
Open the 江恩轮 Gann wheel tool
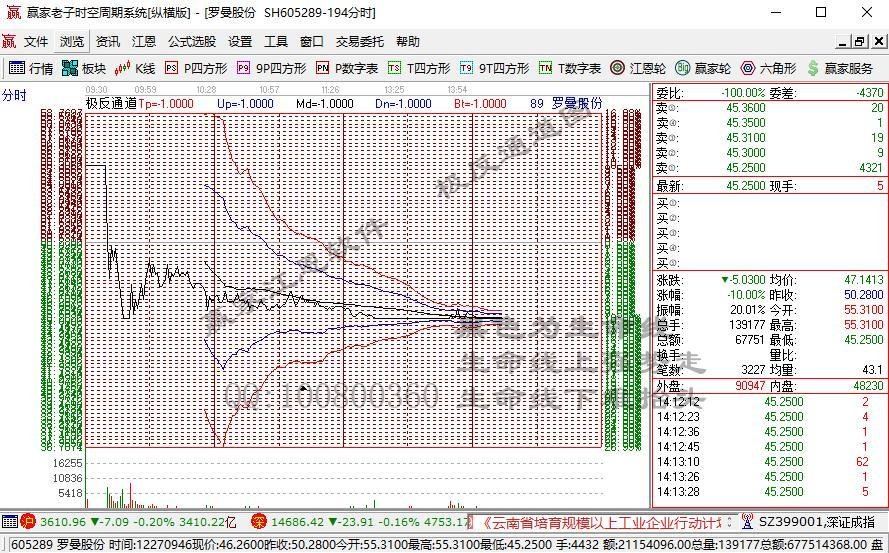[638, 69]
